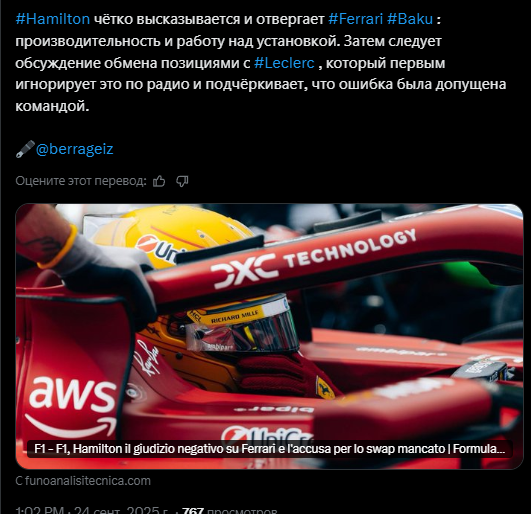Click the DXC Technology logo in photo
The height and width of the screenshot is (514, 531).
(313, 258)
